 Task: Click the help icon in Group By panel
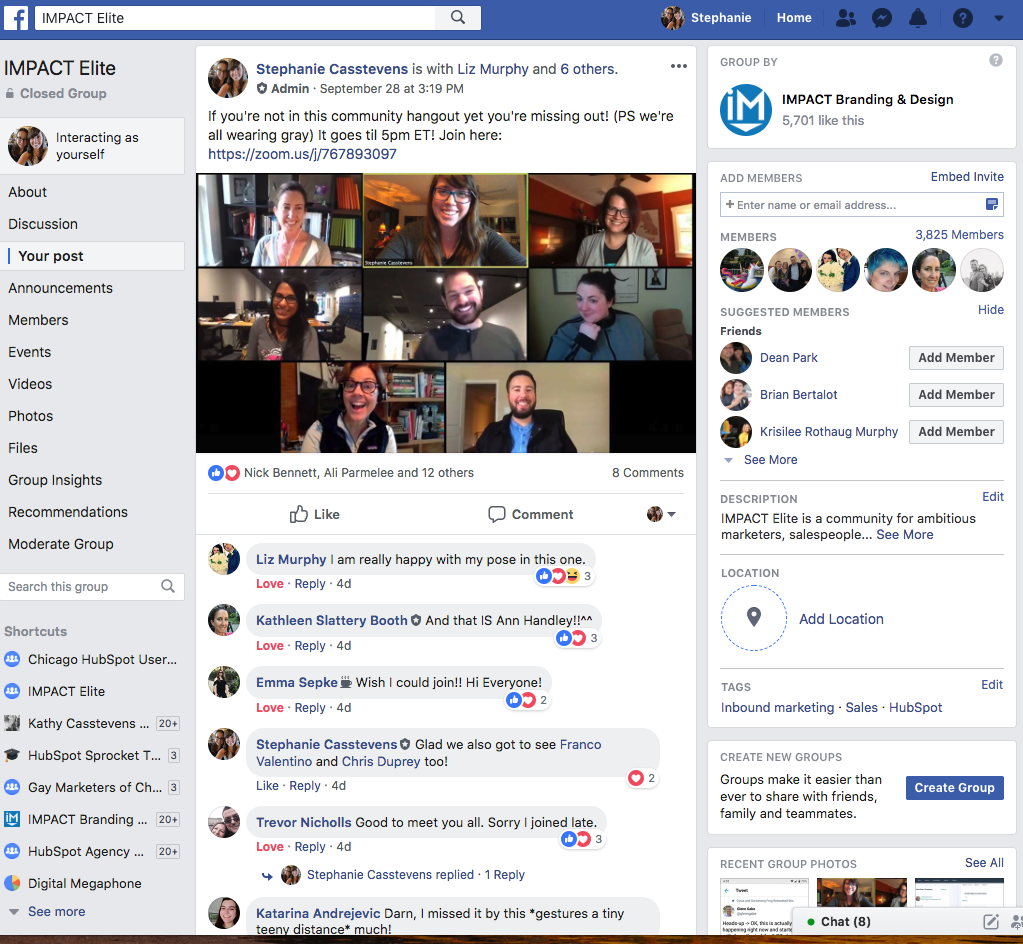click(996, 60)
